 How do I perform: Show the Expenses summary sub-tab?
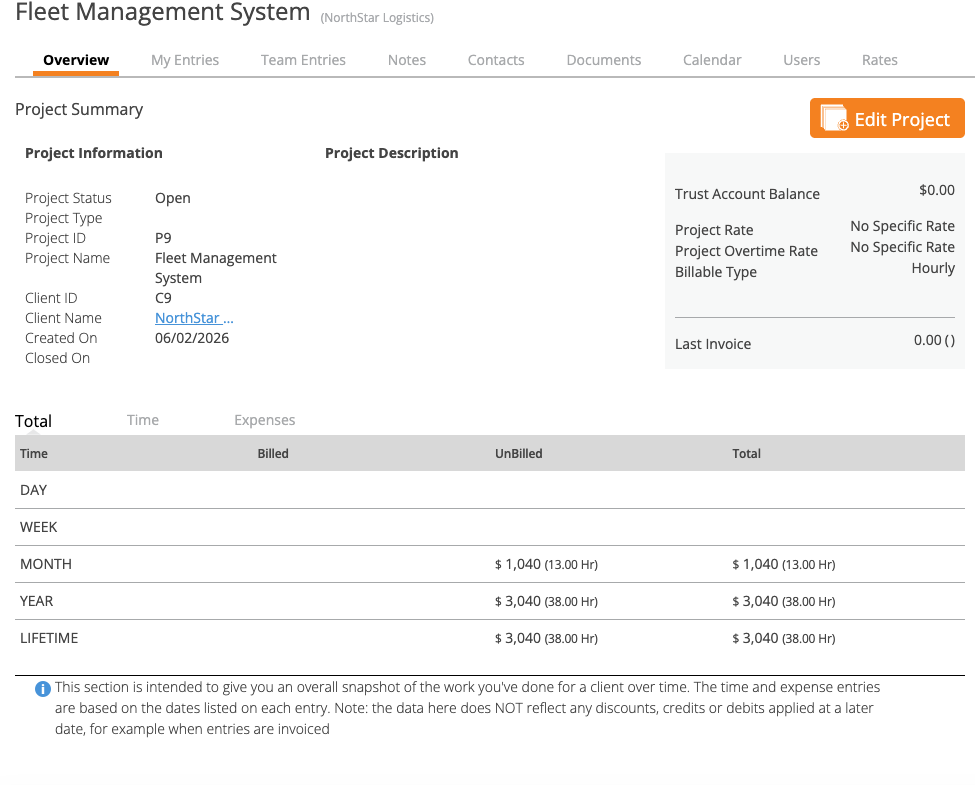(x=264, y=420)
